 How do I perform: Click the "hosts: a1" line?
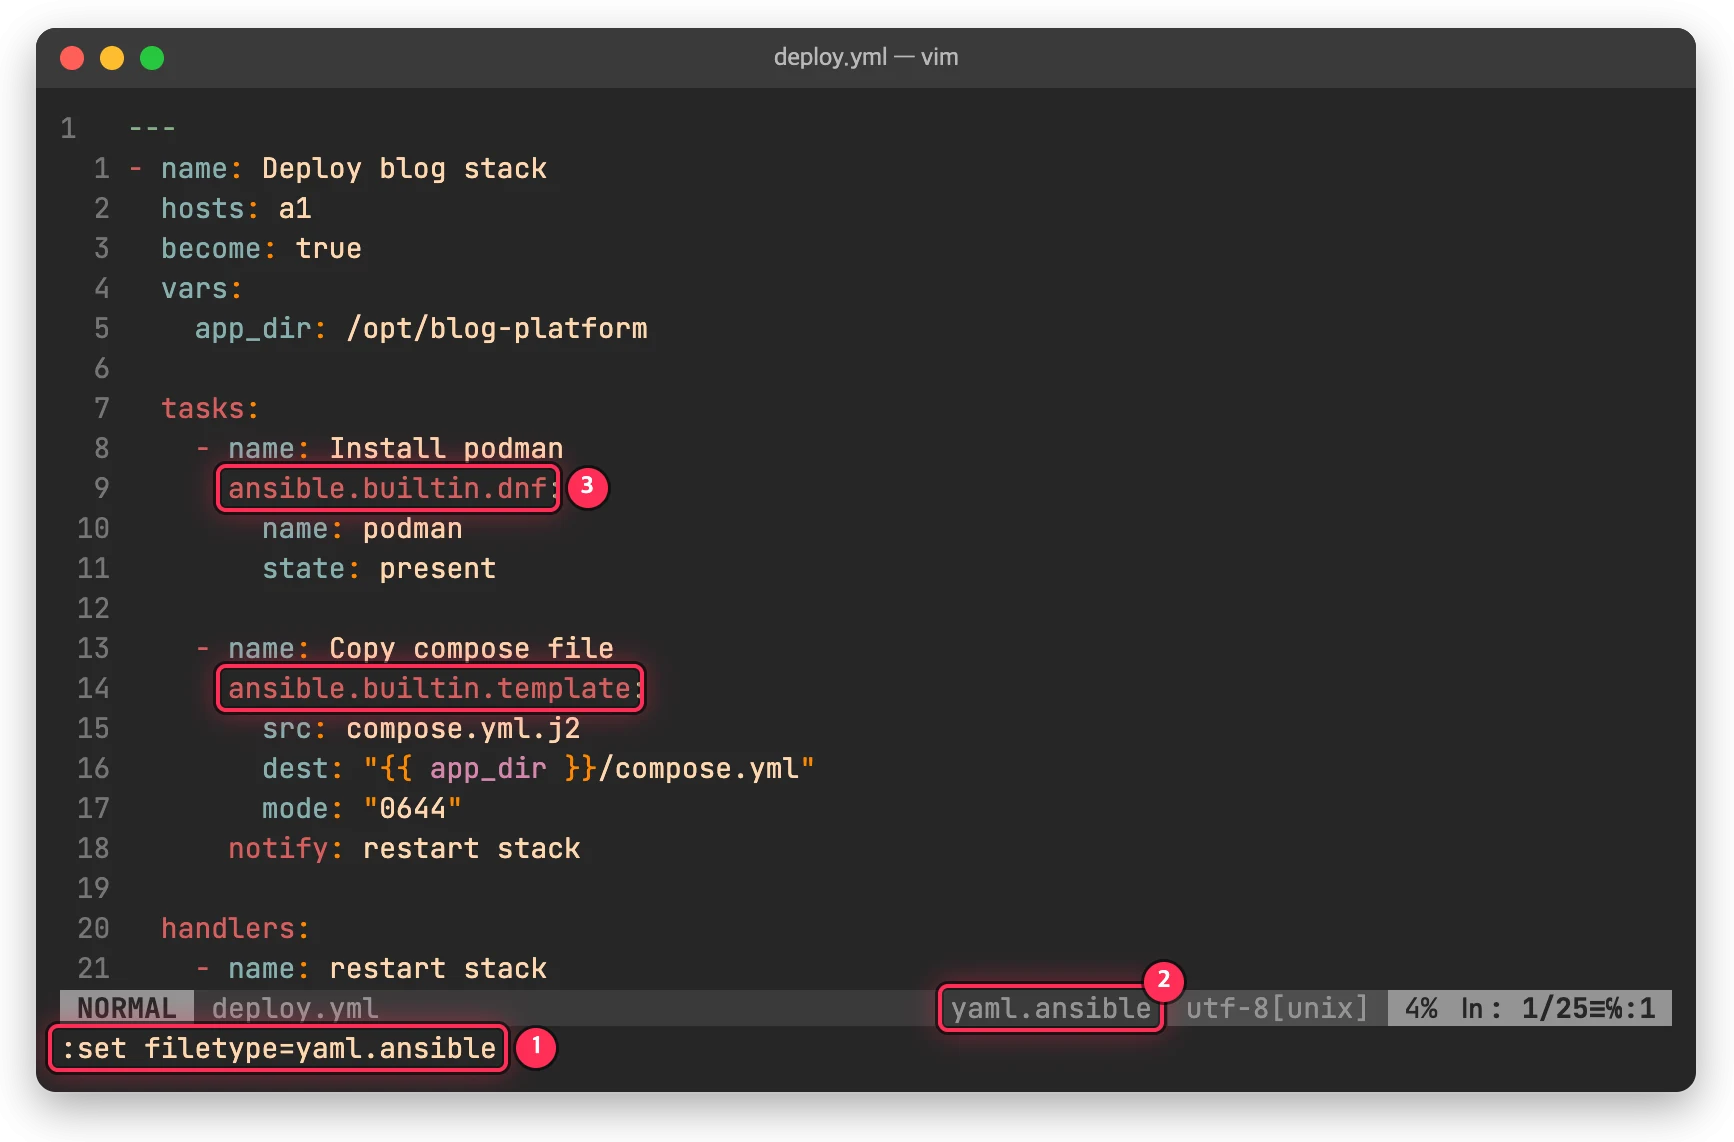pyautogui.click(x=236, y=208)
